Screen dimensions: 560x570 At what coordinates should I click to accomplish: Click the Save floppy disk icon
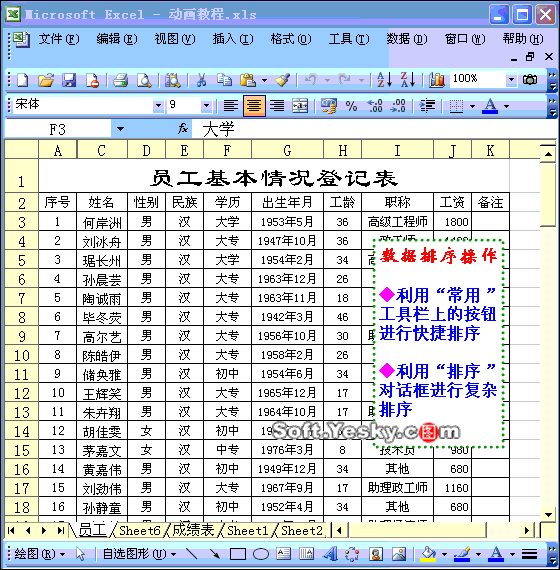click(x=69, y=80)
